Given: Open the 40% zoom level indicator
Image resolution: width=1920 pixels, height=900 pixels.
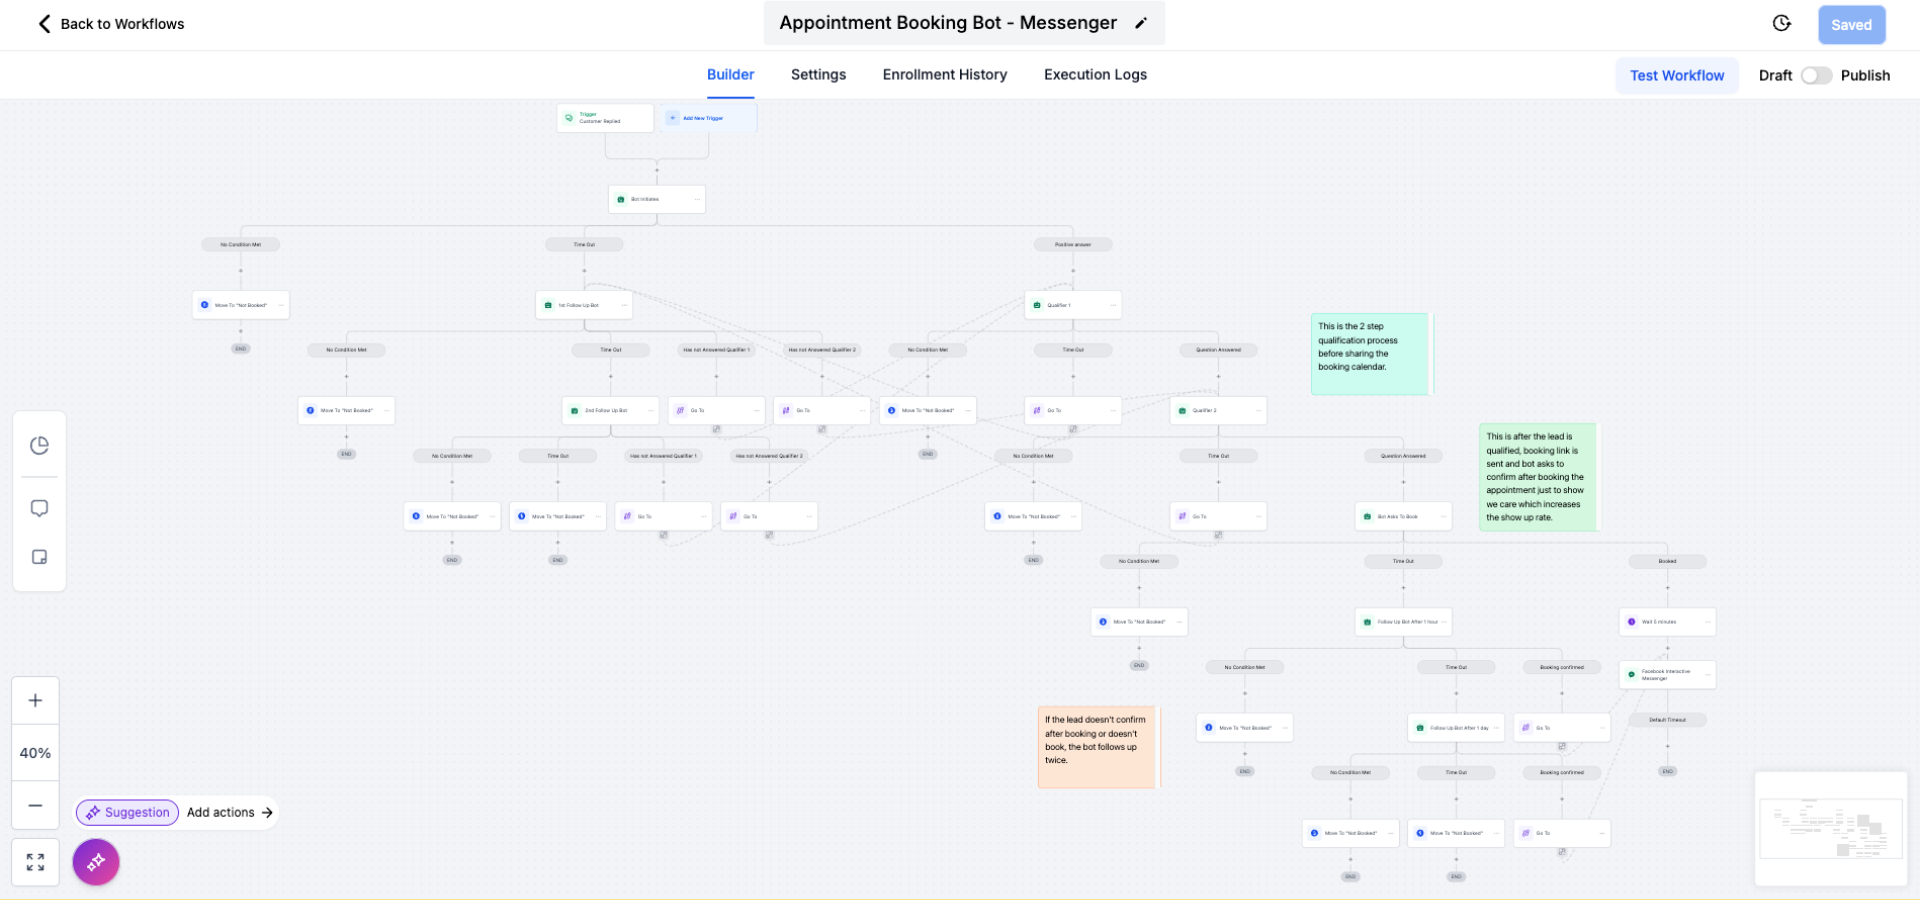Looking at the screenshot, I should click(35, 753).
